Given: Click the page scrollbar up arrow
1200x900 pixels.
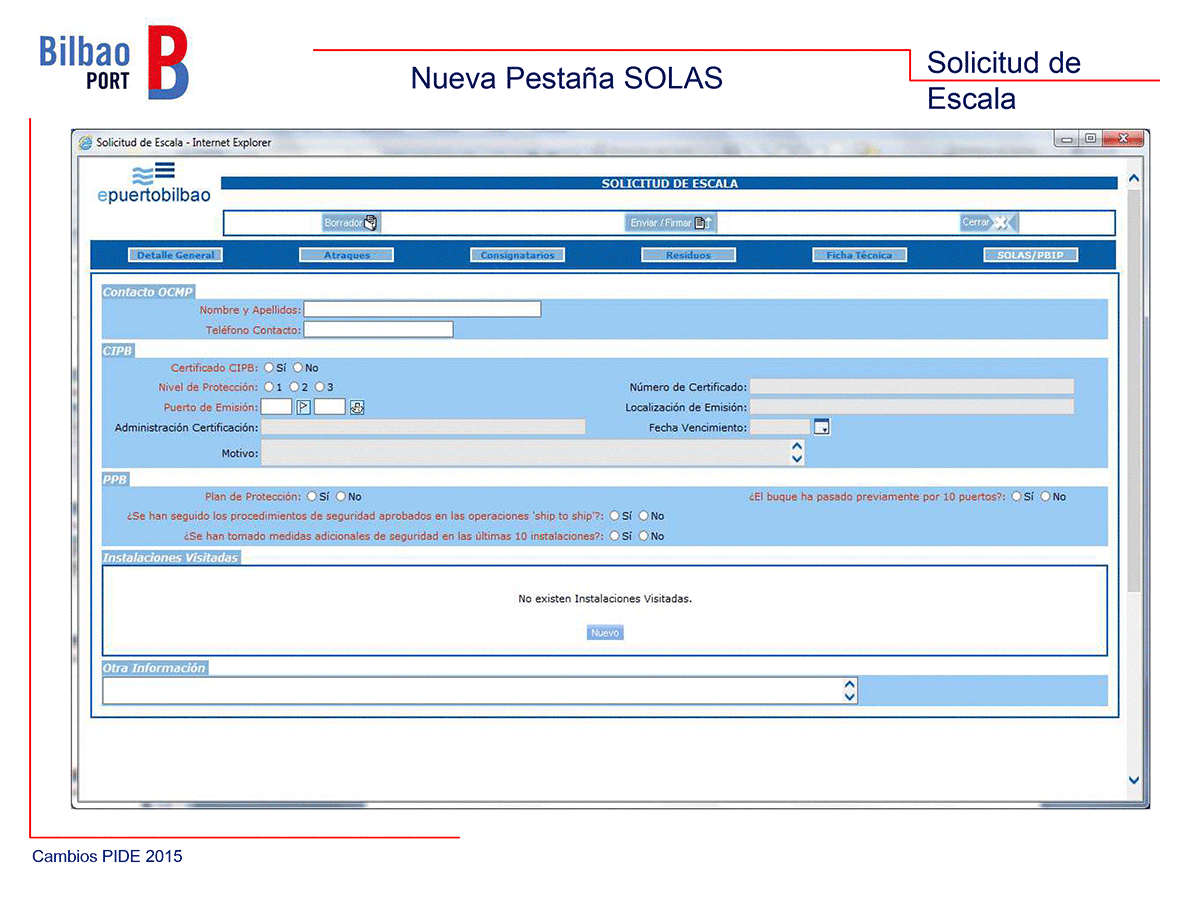Looking at the screenshot, I should click(1133, 178).
